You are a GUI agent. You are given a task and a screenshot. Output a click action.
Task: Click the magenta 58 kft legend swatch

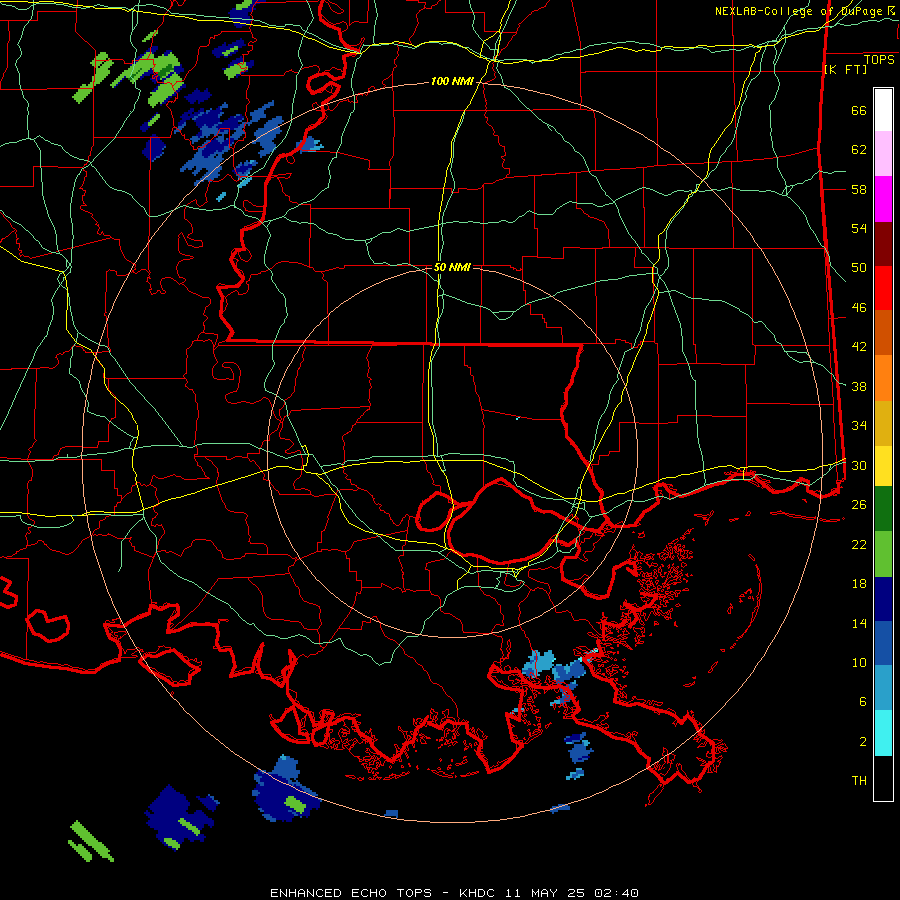tap(883, 199)
